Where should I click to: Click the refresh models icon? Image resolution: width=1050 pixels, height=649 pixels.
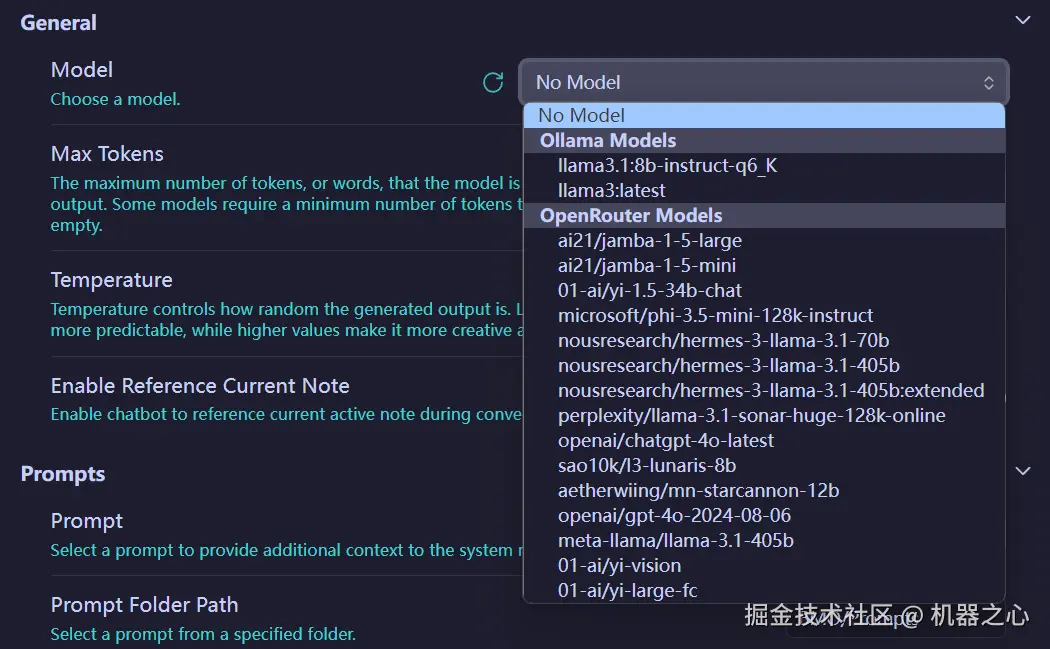click(493, 82)
